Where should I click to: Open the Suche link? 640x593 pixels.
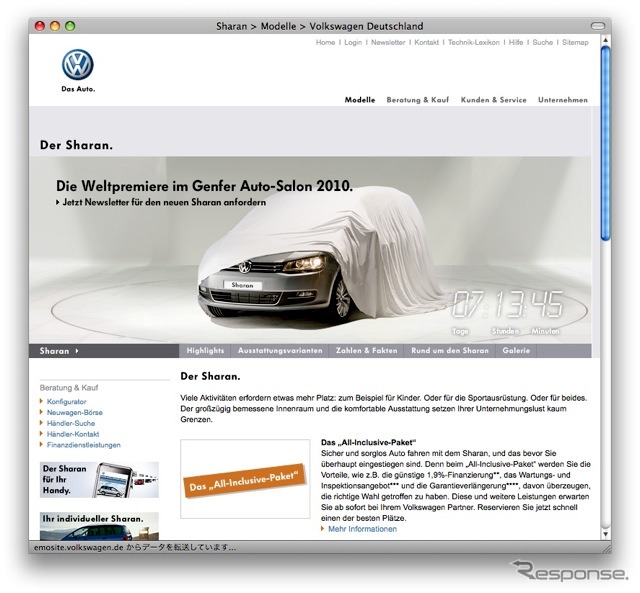(x=542, y=42)
